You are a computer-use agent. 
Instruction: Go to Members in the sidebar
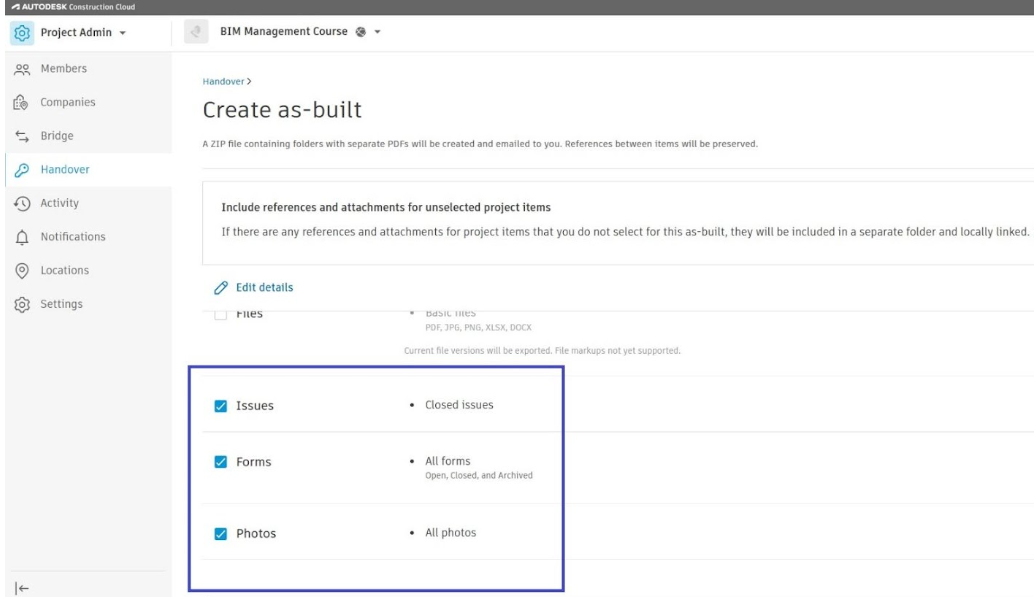63,69
